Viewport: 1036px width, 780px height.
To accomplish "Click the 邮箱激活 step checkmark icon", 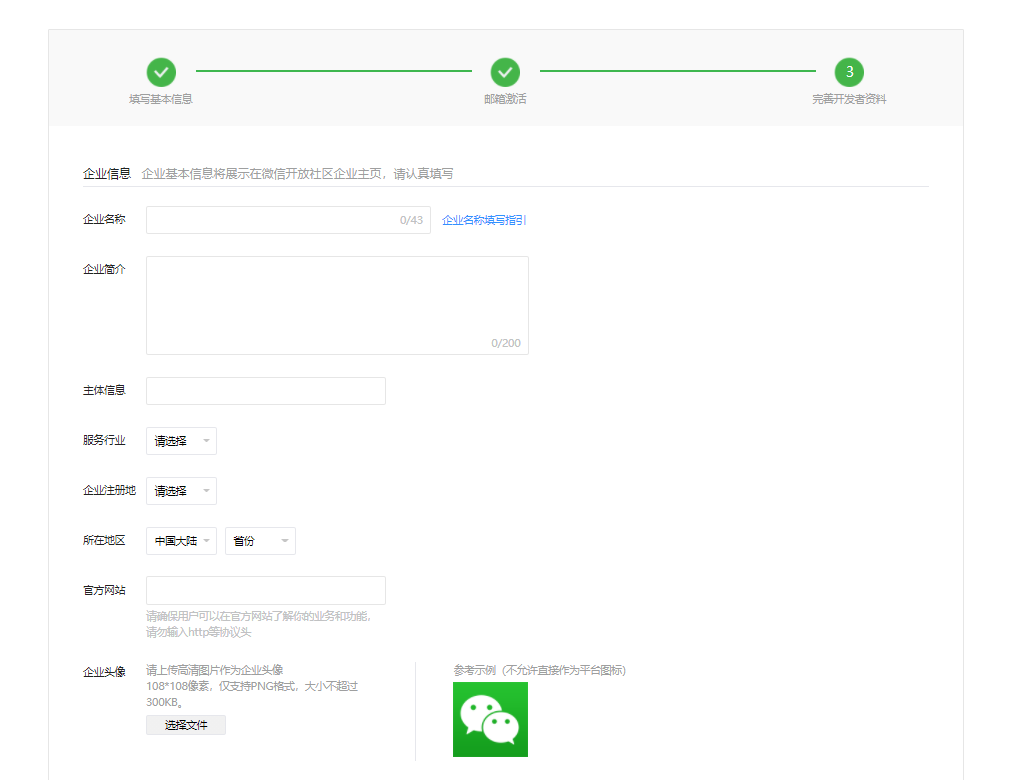I will pos(505,72).
